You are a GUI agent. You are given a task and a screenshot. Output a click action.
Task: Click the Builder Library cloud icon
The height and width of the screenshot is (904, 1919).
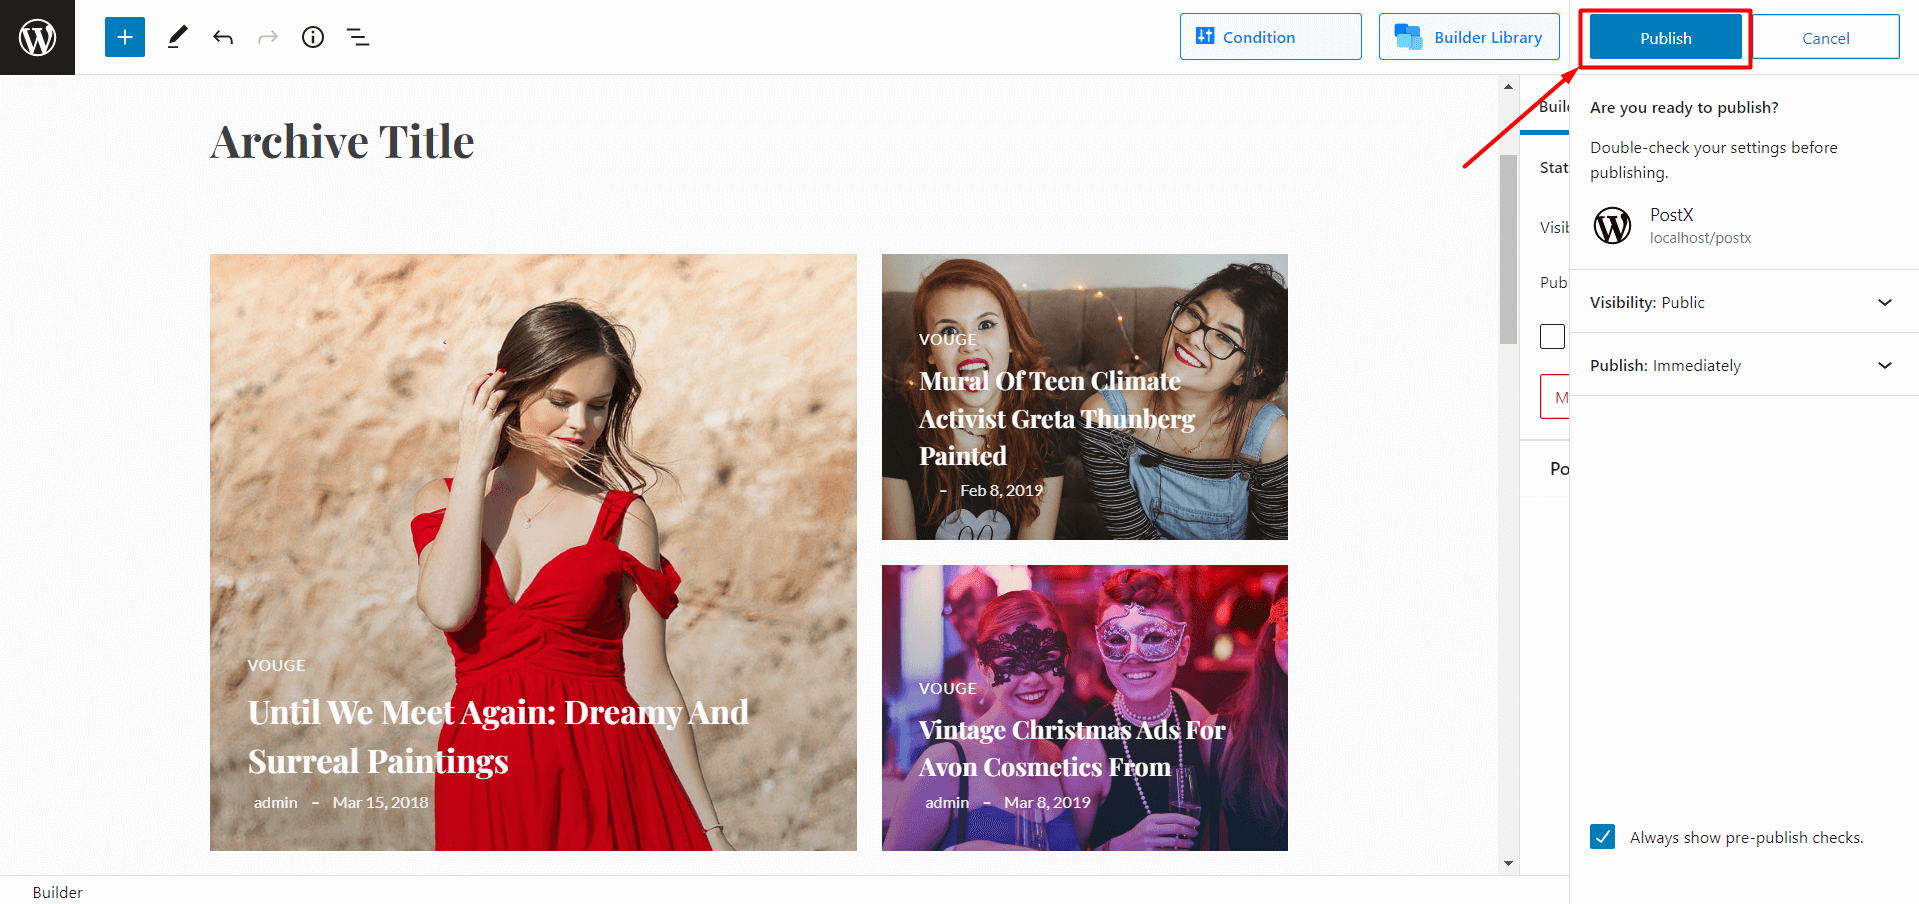pyautogui.click(x=1409, y=36)
